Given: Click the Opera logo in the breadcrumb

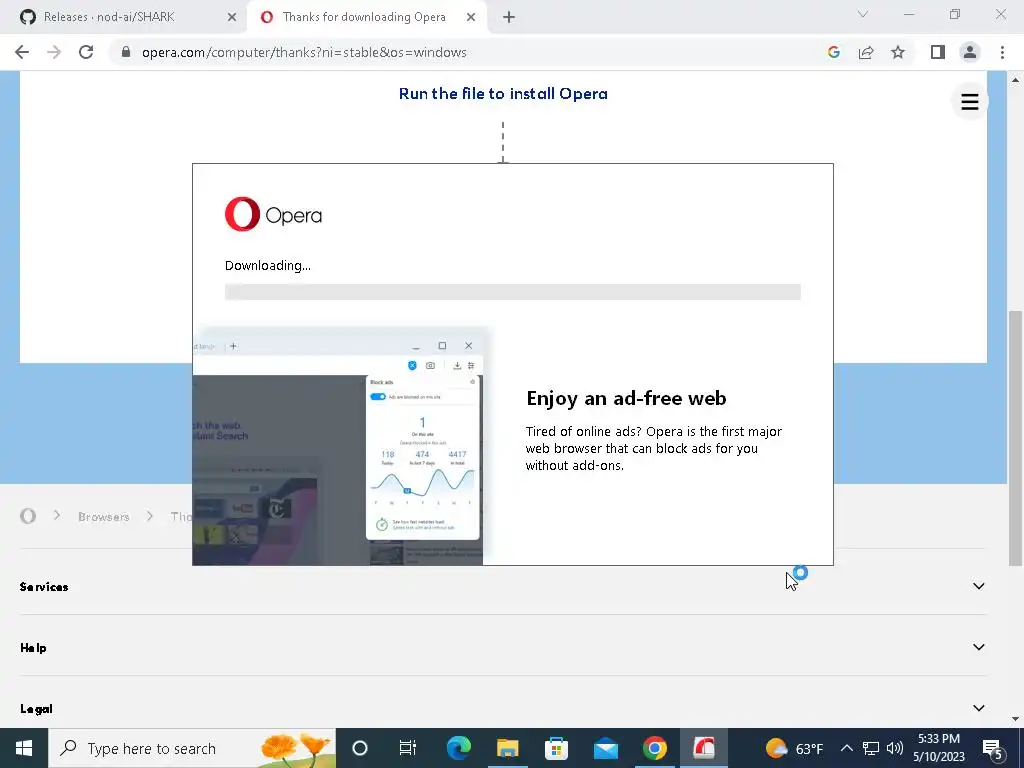Looking at the screenshot, I should pos(27,516).
